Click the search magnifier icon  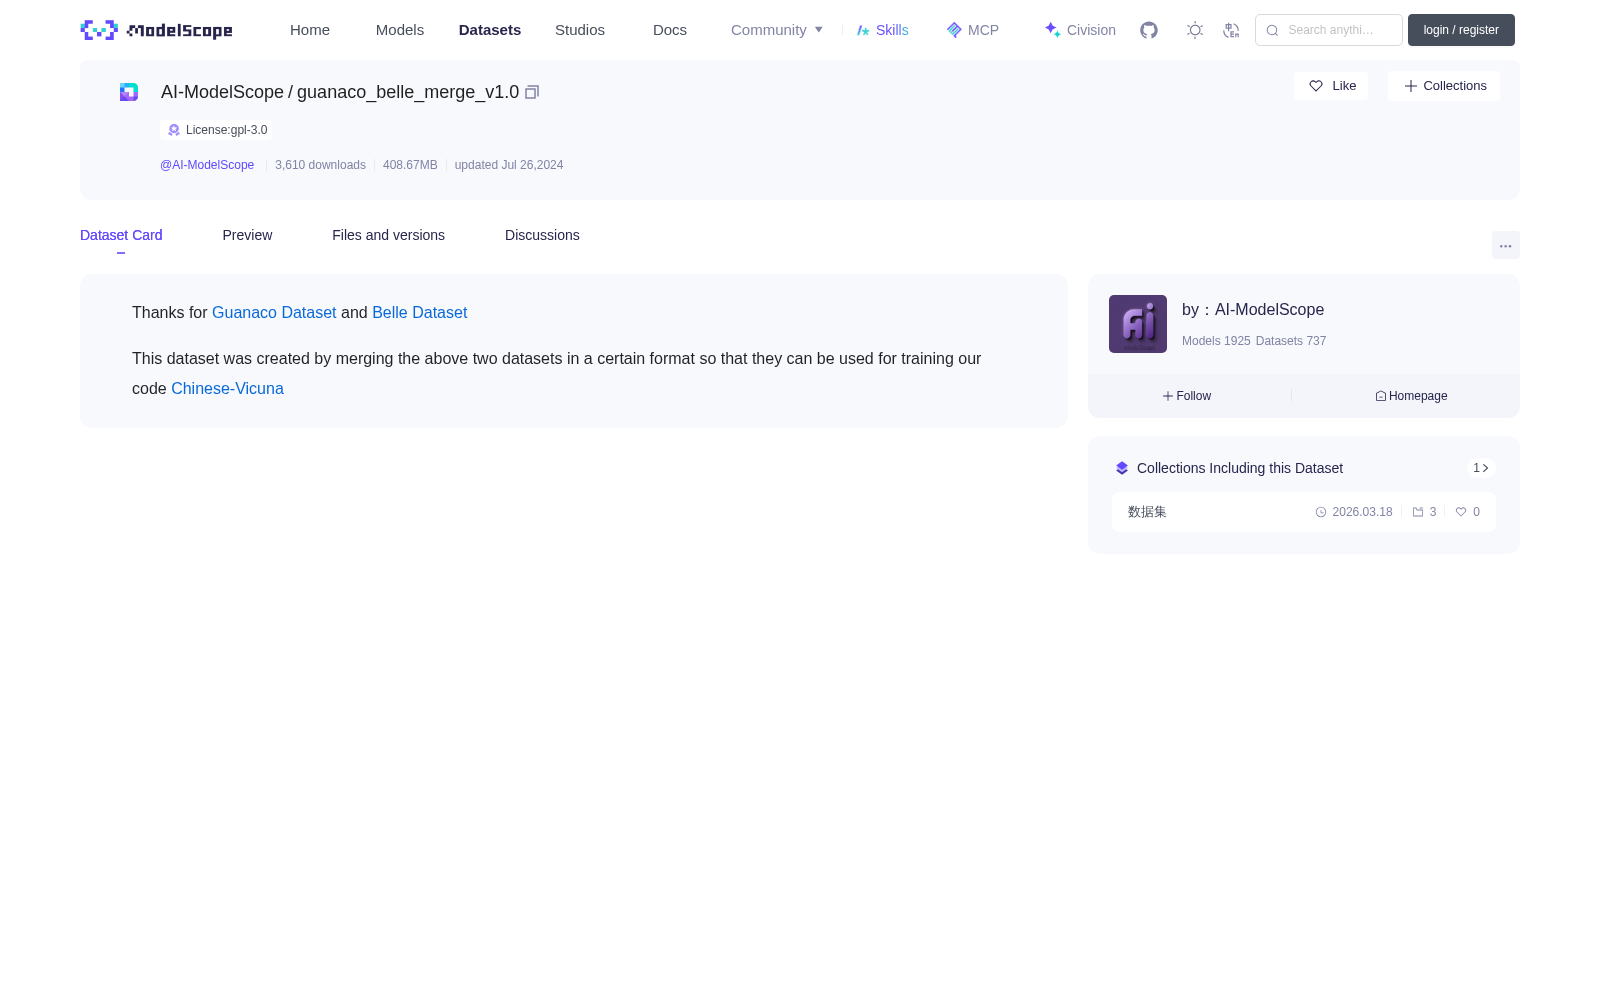(x=1272, y=30)
